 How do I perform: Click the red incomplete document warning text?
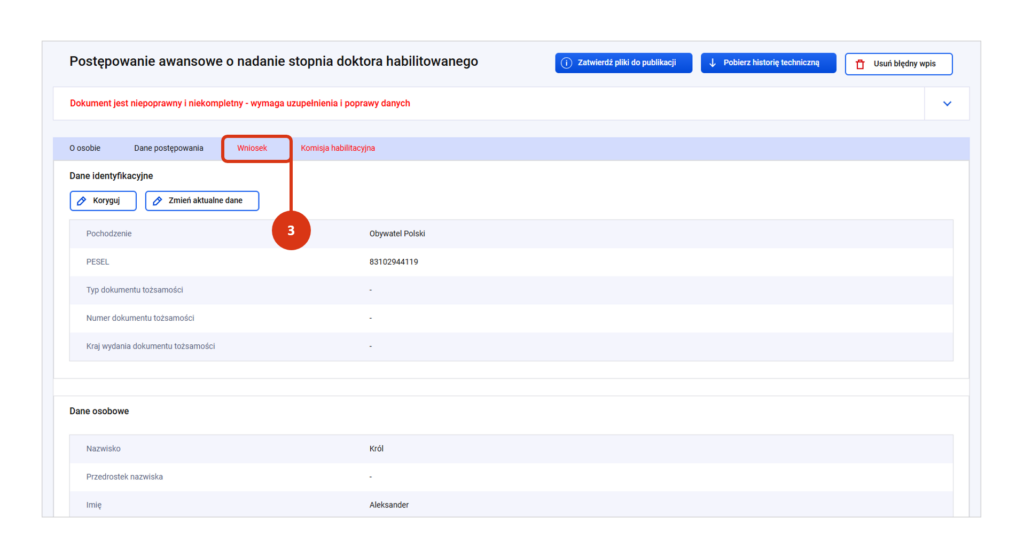point(240,103)
